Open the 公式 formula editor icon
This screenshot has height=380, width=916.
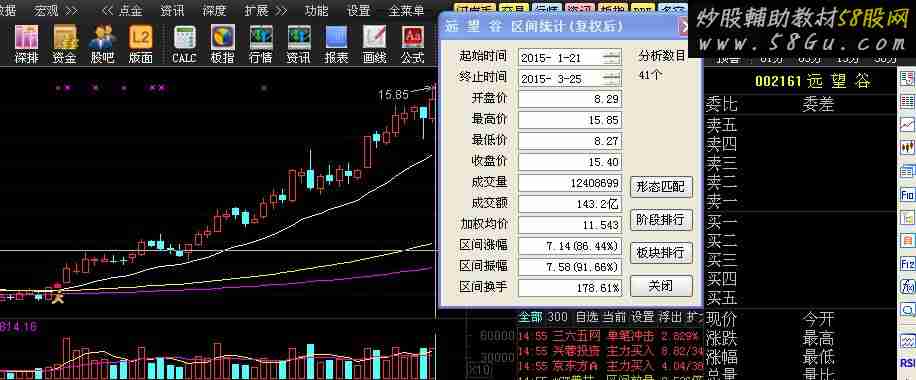[x=412, y=44]
